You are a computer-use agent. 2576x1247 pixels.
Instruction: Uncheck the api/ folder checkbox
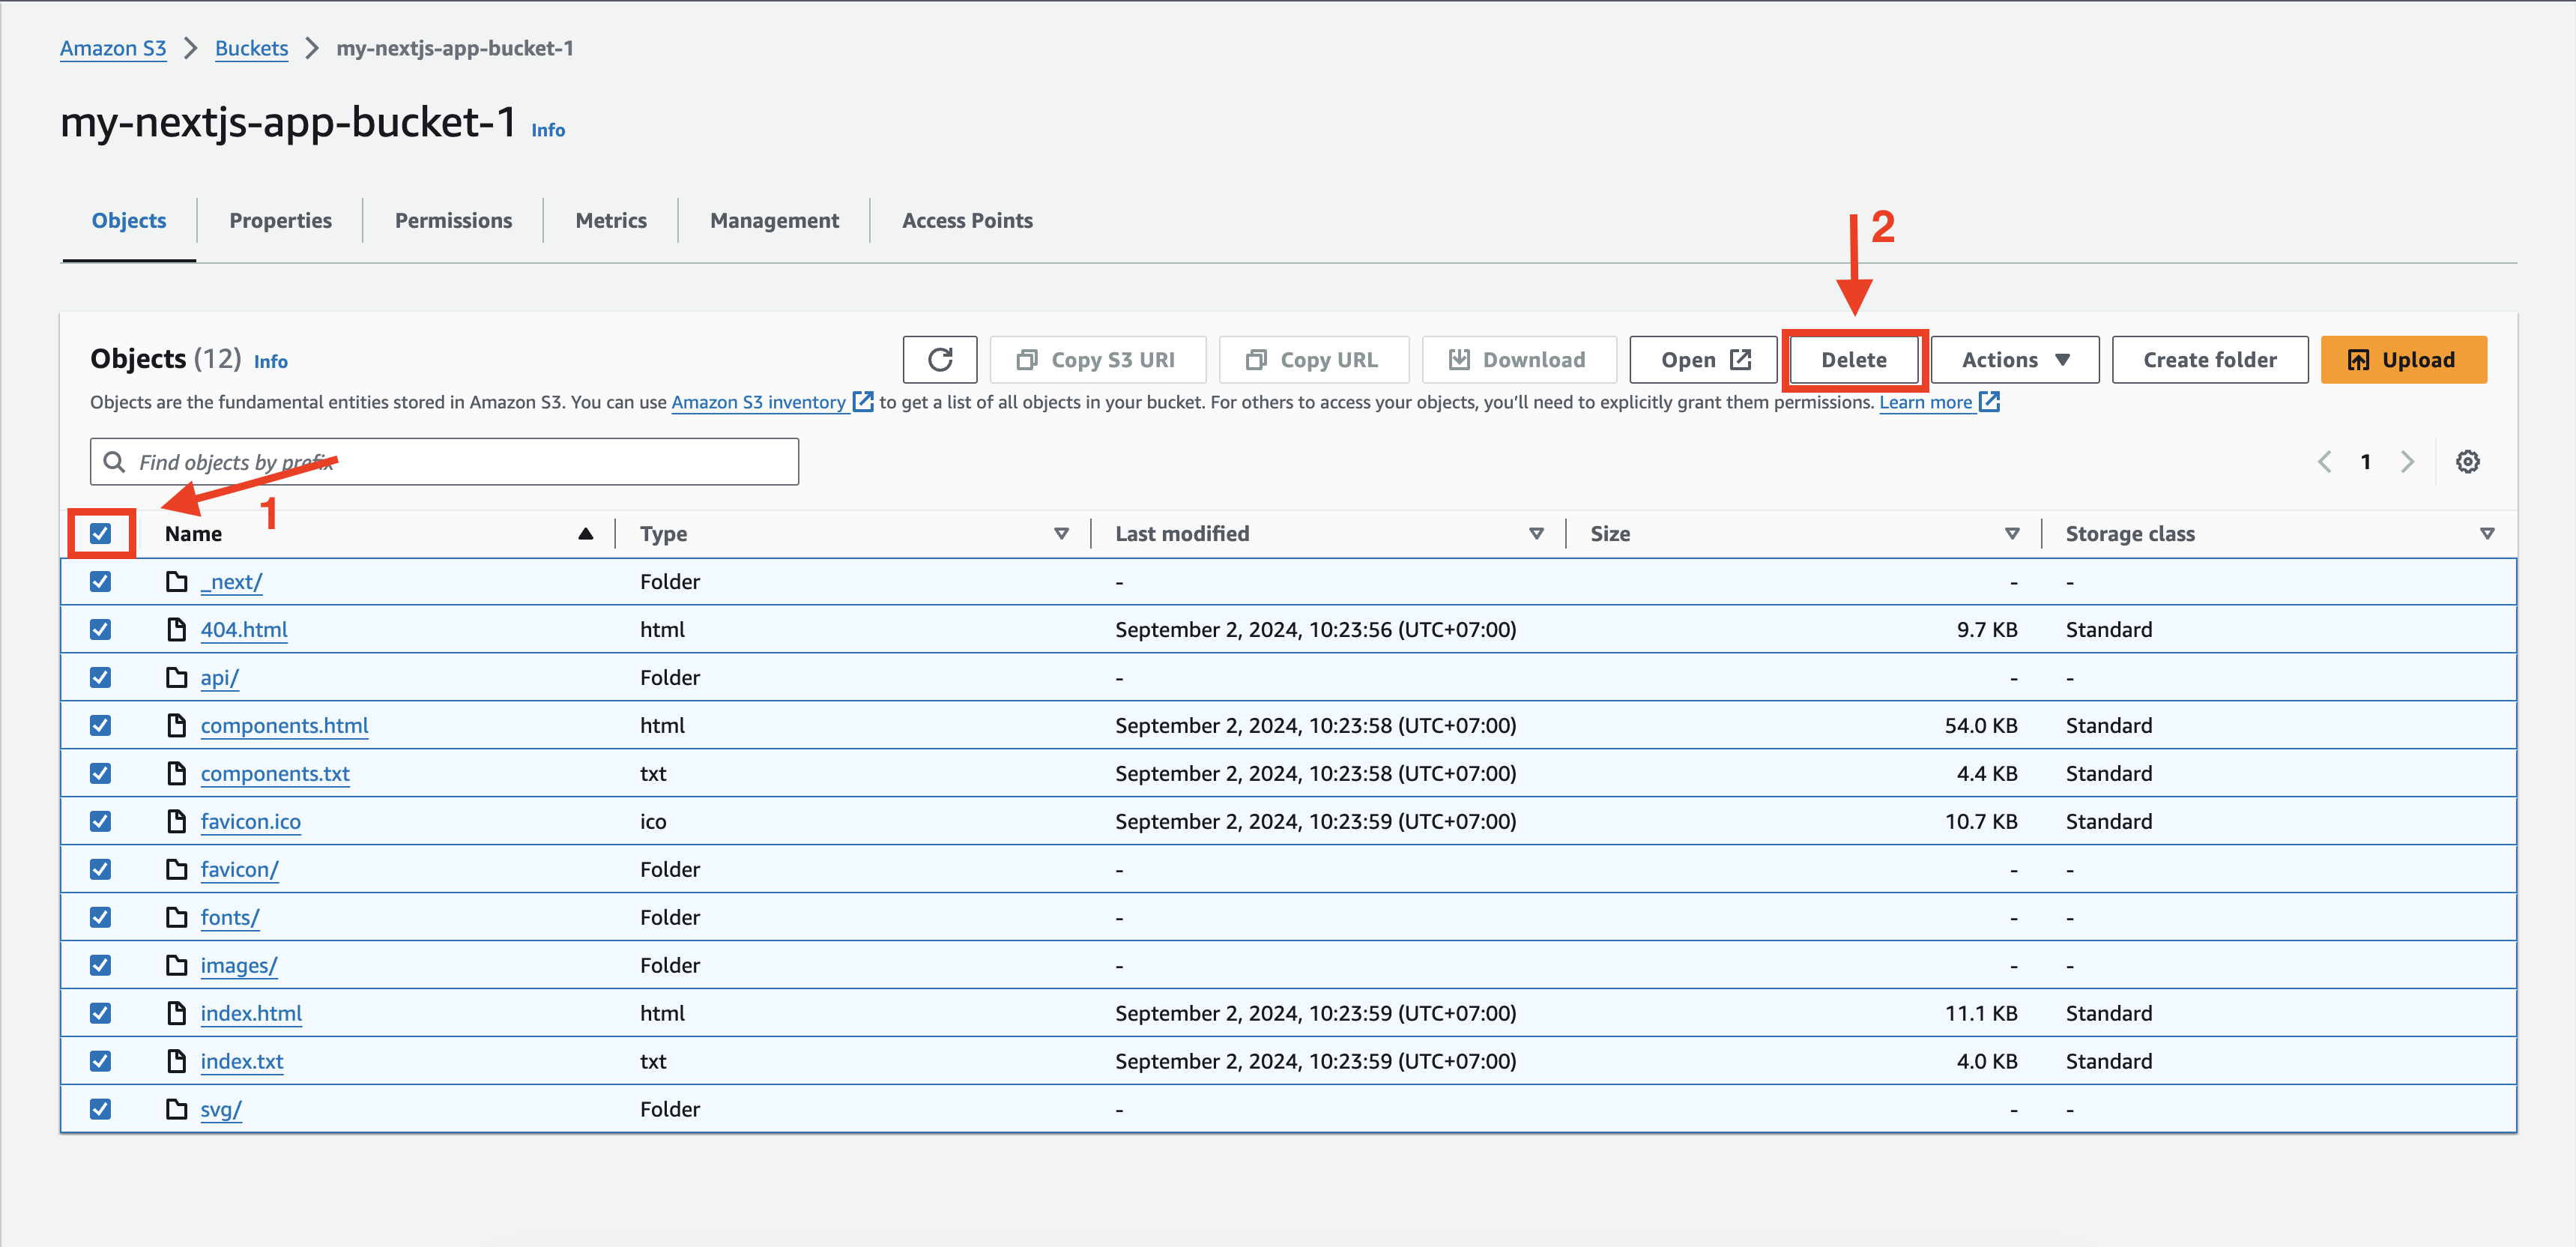pos(101,678)
